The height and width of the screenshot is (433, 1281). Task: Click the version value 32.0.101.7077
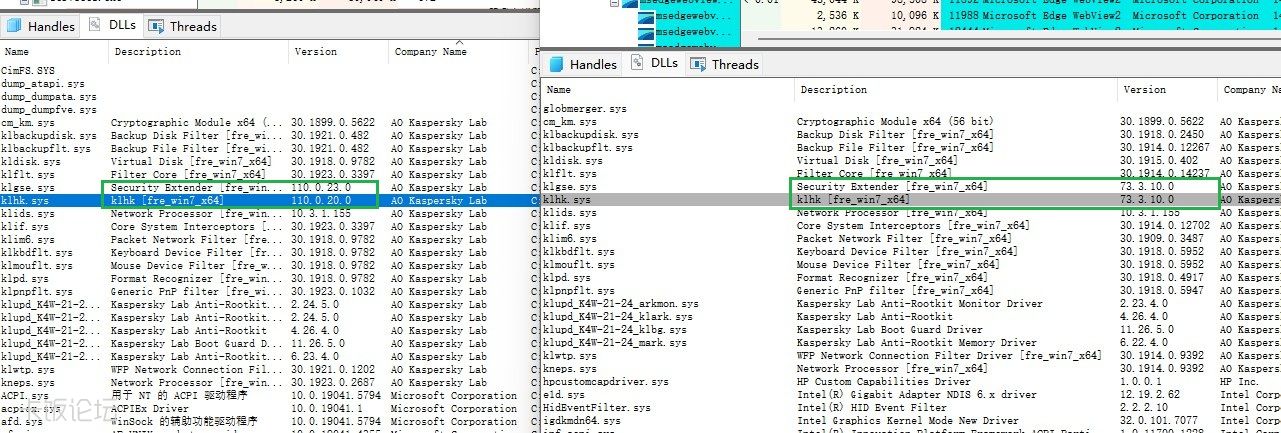(1159, 420)
